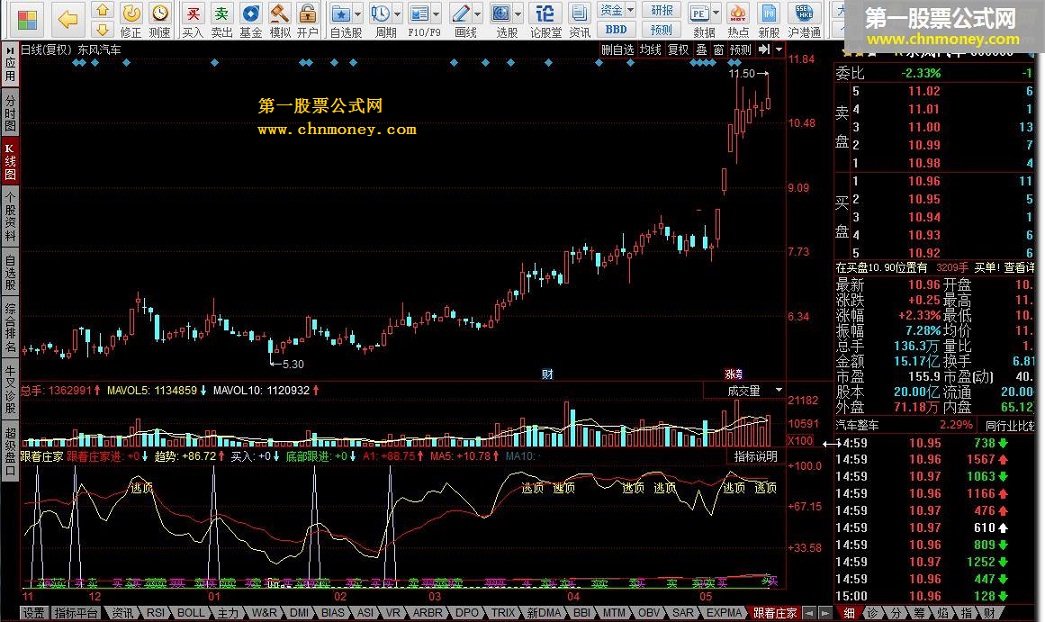Select the 诊 diagnosis tab in quote panel

coord(872,613)
